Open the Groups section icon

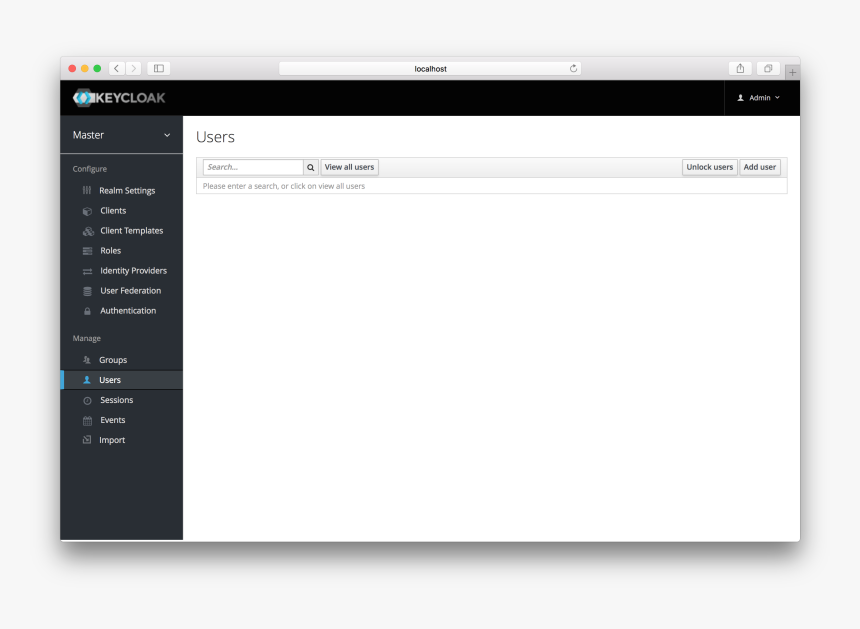click(88, 359)
